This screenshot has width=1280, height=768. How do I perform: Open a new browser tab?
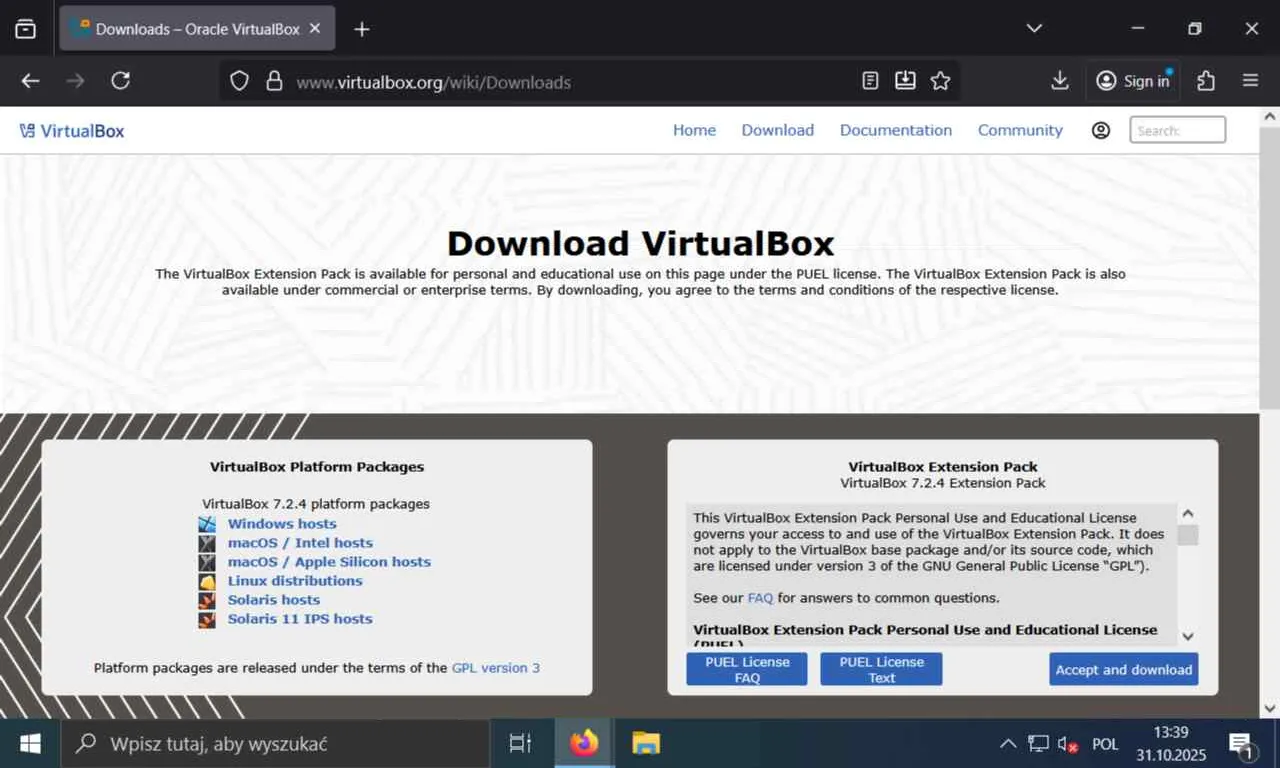pos(362,29)
